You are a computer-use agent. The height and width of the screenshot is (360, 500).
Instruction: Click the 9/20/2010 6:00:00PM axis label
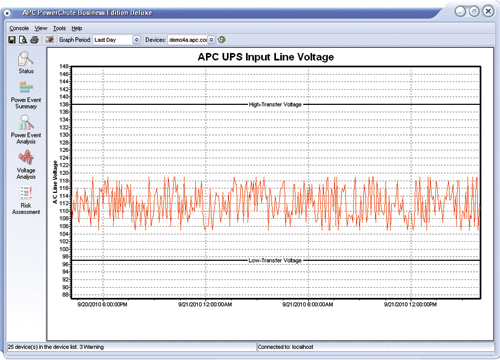pyautogui.click(x=102, y=304)
